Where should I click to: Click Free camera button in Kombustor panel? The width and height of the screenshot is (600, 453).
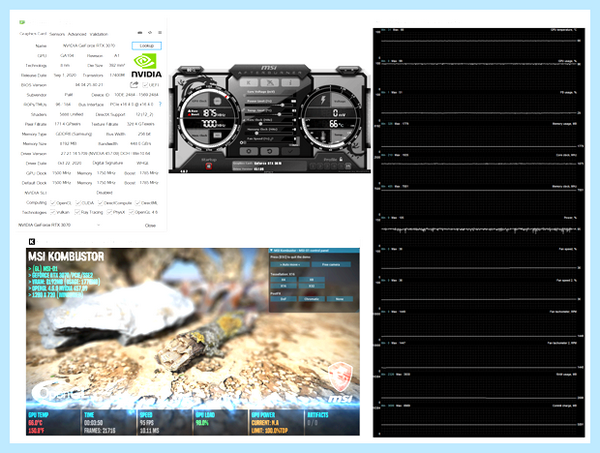point(331,264)
